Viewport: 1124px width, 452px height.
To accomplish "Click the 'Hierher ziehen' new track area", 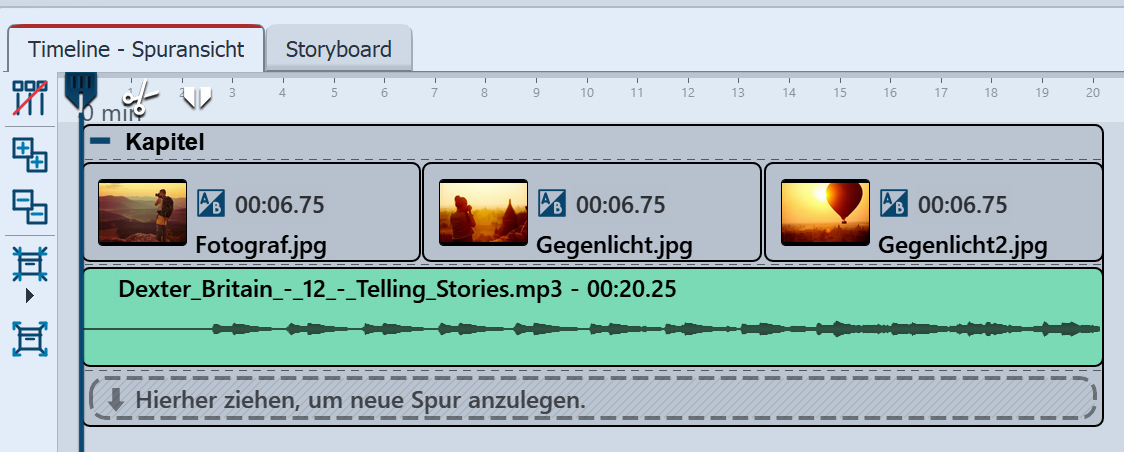I will coord(592,400).
